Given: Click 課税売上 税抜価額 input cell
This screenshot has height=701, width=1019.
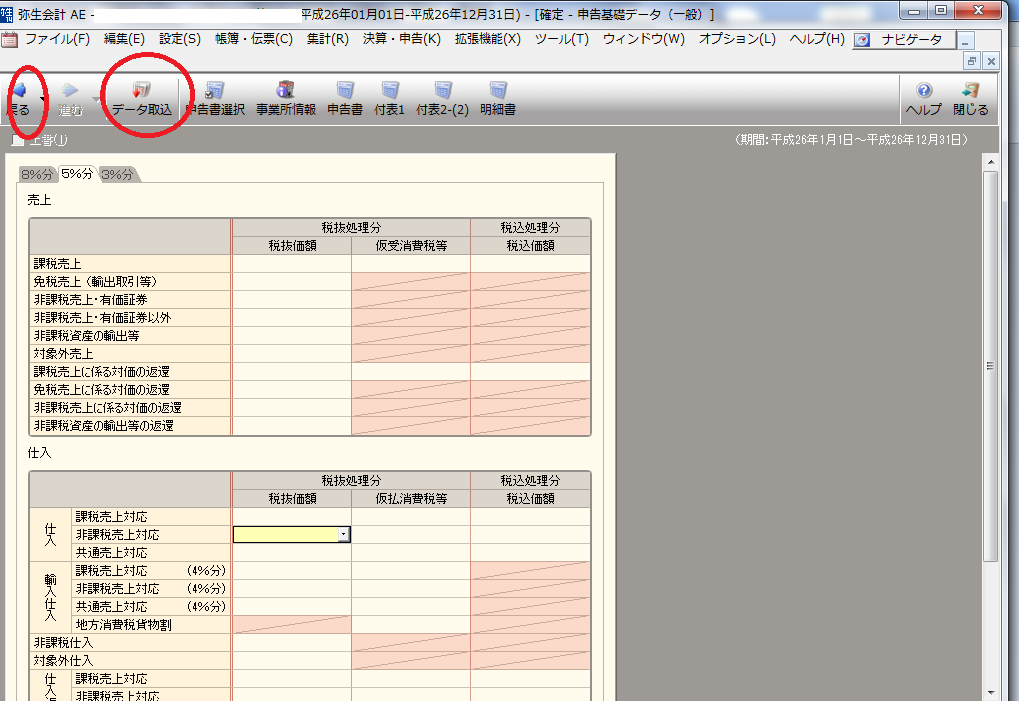Looking at the screenshot, I should point(291,264).
